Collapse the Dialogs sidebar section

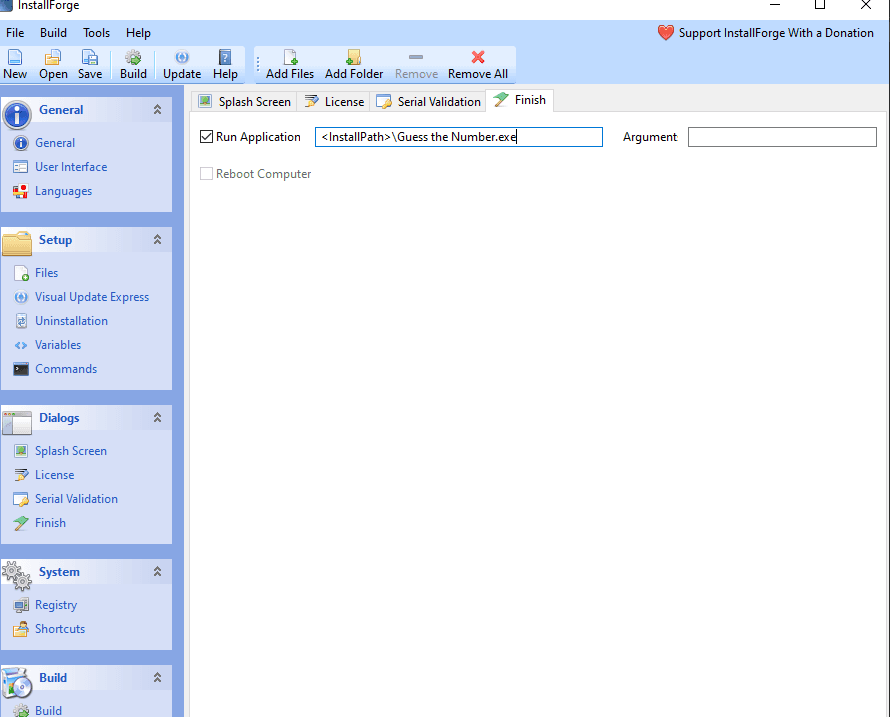(157, 418)
